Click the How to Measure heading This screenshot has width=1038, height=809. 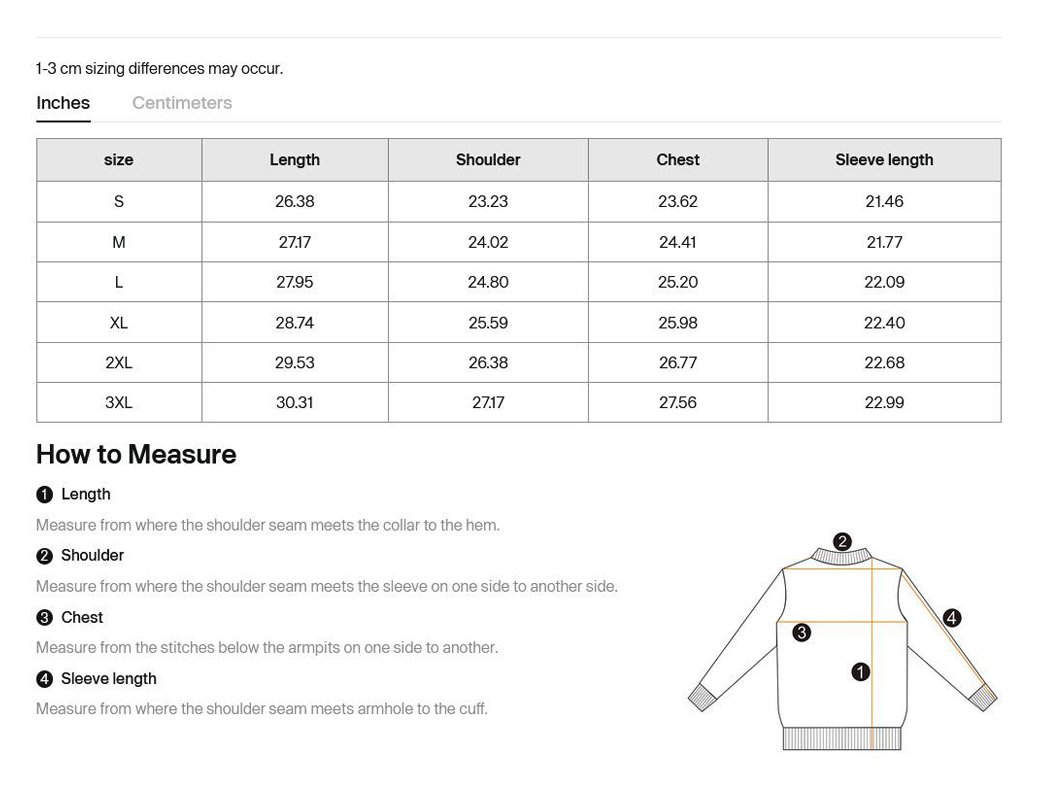(136, 454)
